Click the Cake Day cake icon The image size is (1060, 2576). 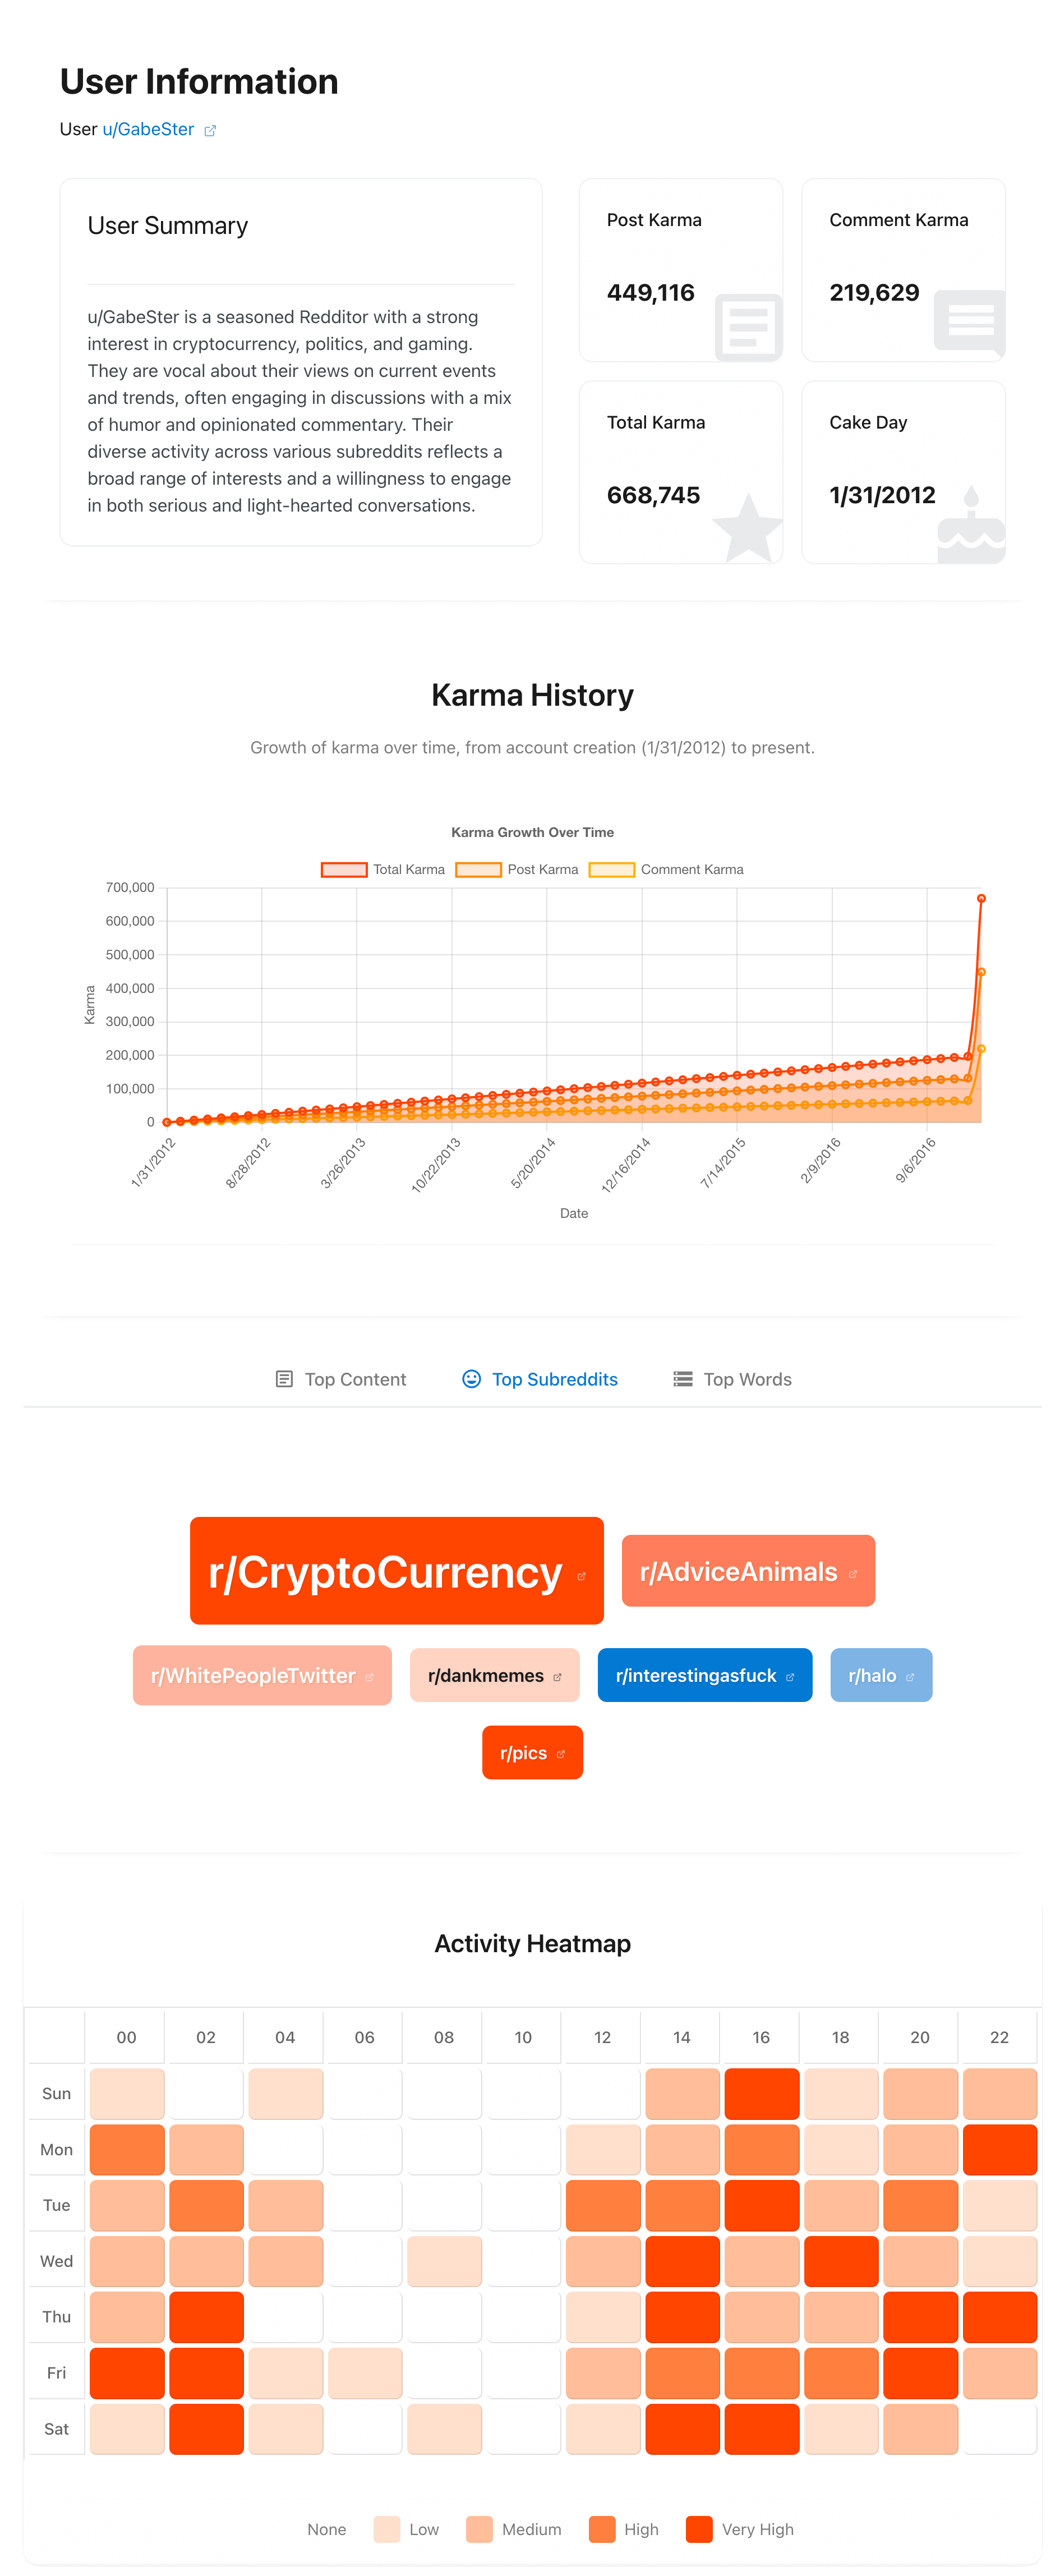[x=971, y=524]
